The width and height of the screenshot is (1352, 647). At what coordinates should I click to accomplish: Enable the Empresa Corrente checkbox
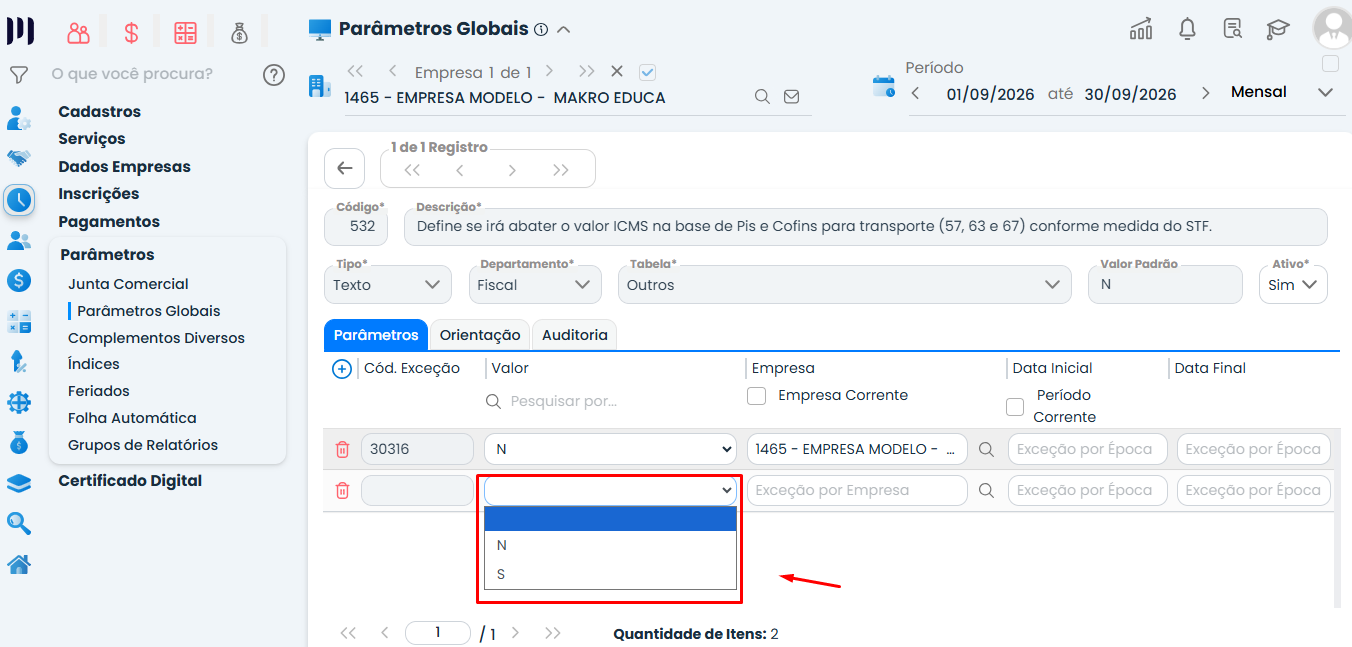tap(757, 396)
